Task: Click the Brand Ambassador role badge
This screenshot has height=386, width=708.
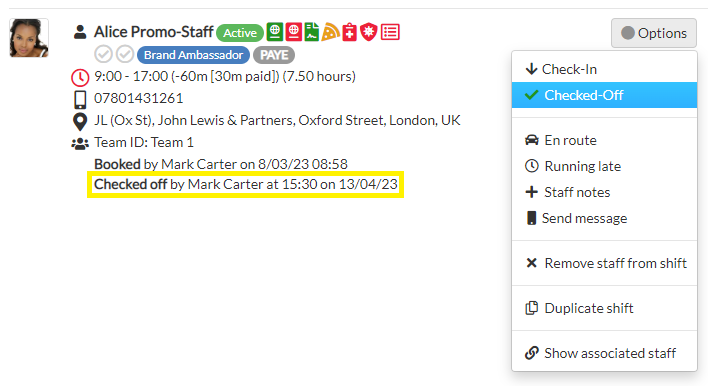Action: pos(193,55)
